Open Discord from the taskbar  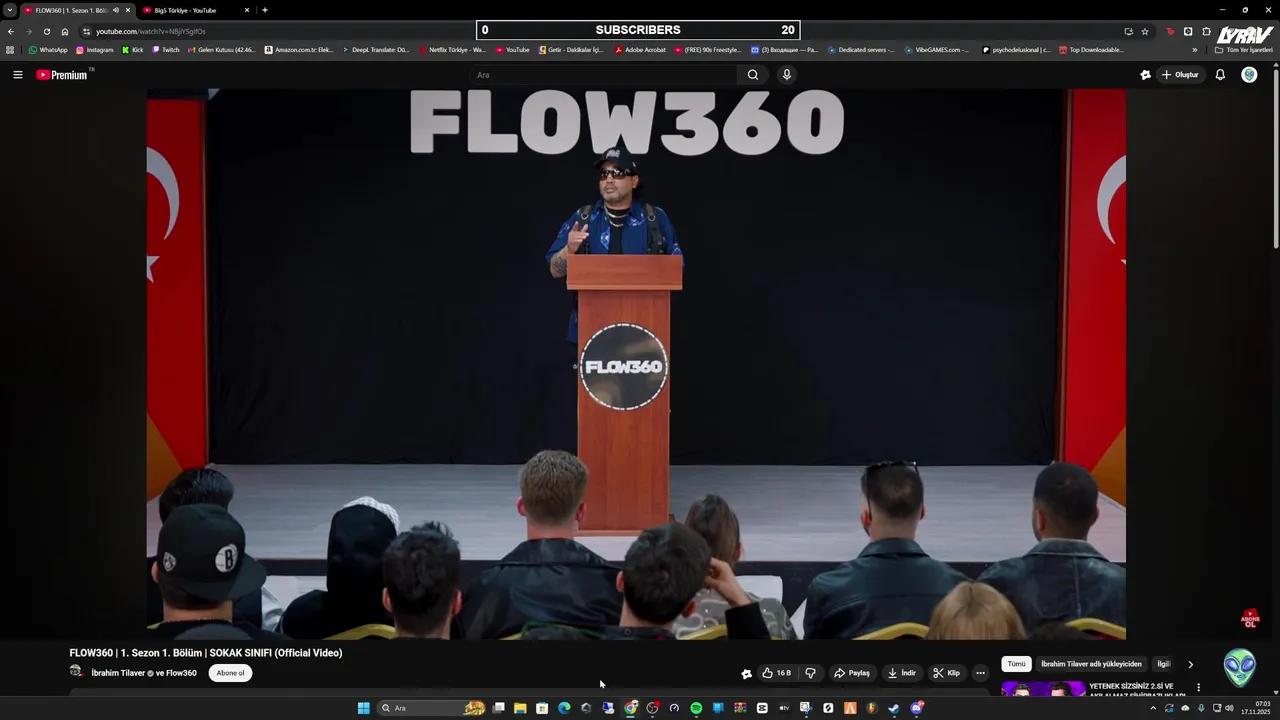click(x=916, y=708)
